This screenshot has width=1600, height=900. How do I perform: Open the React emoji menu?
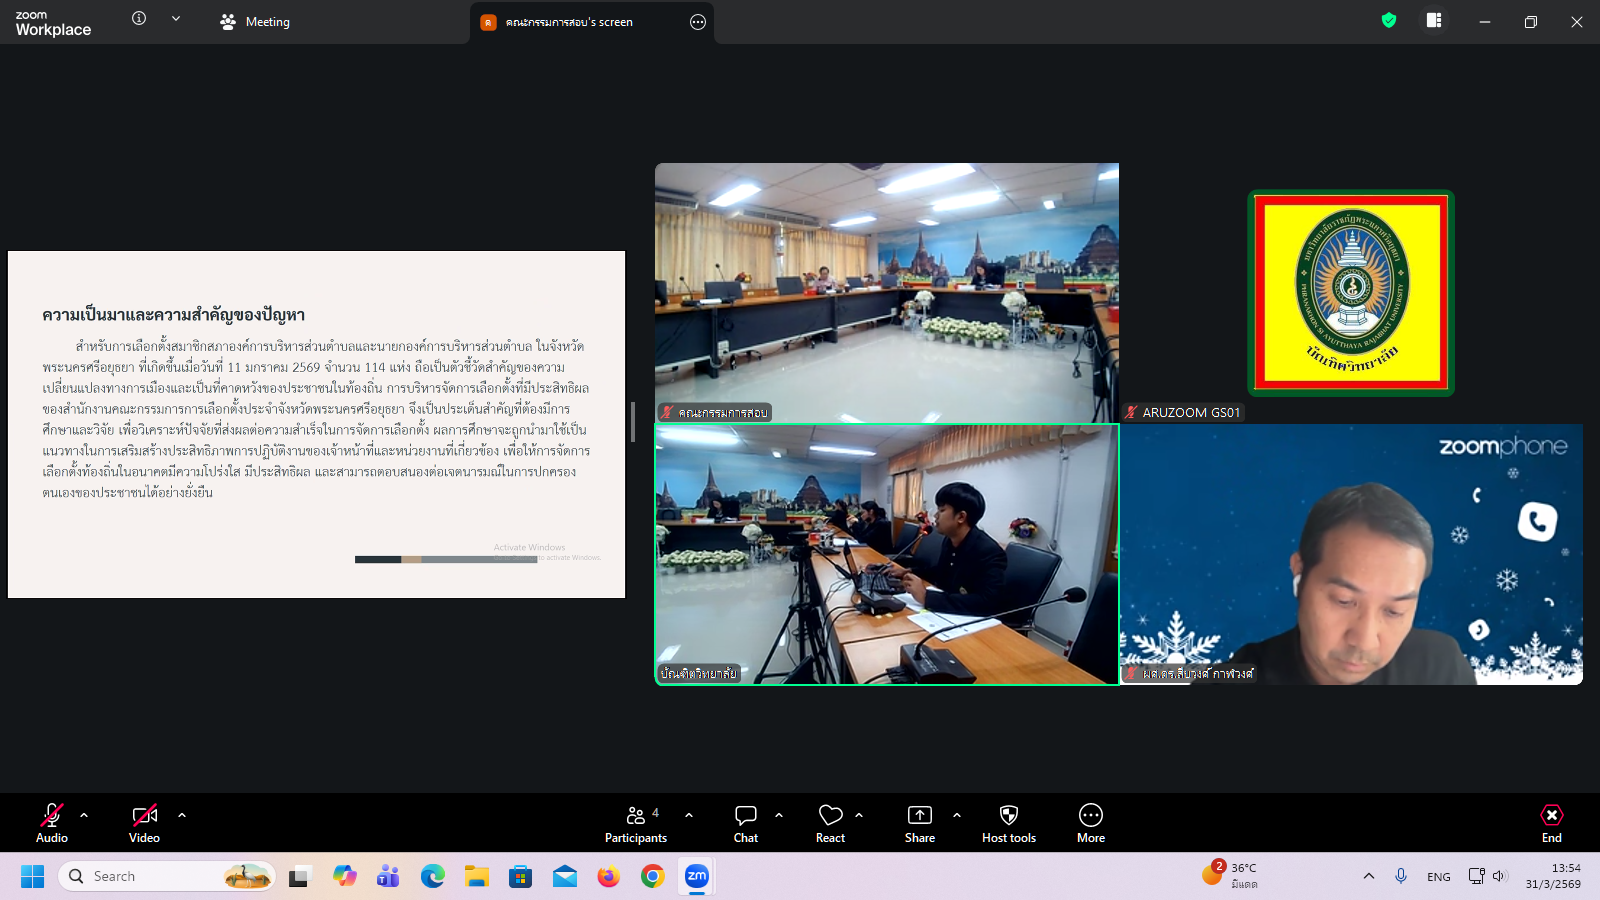click(x=830, y=823)
